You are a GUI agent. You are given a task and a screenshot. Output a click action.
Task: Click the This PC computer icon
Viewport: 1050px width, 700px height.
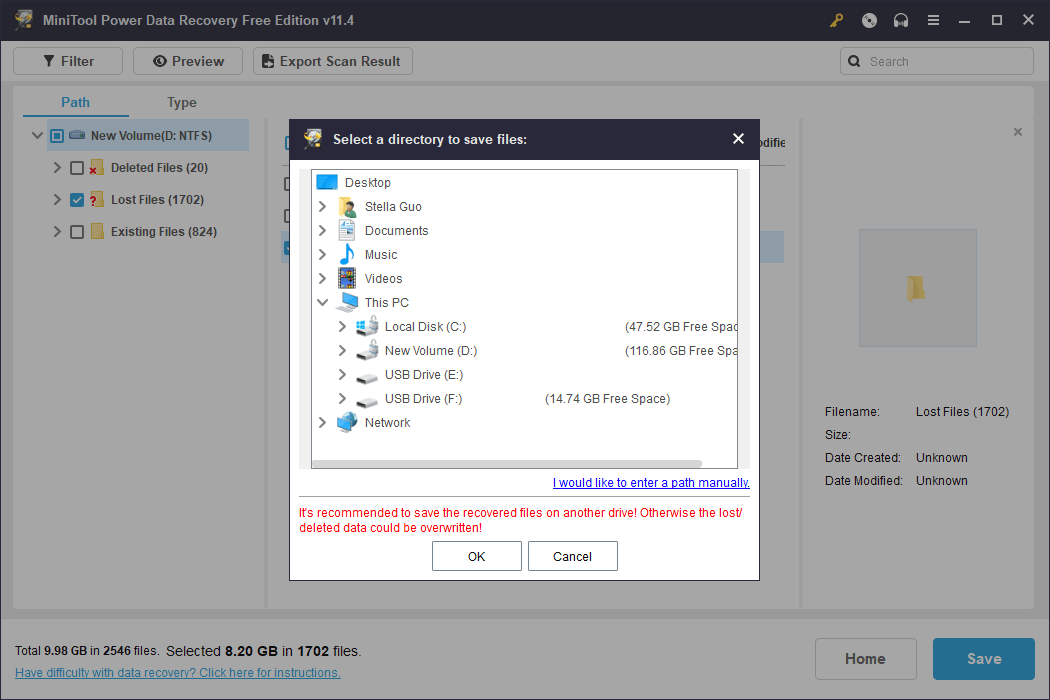347,302
